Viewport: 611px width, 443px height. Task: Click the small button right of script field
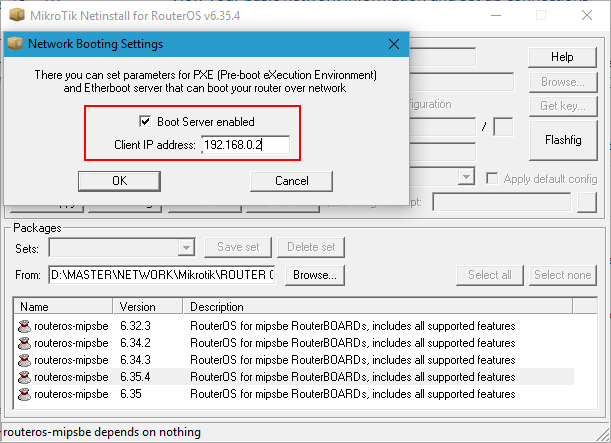click(587, 202)
